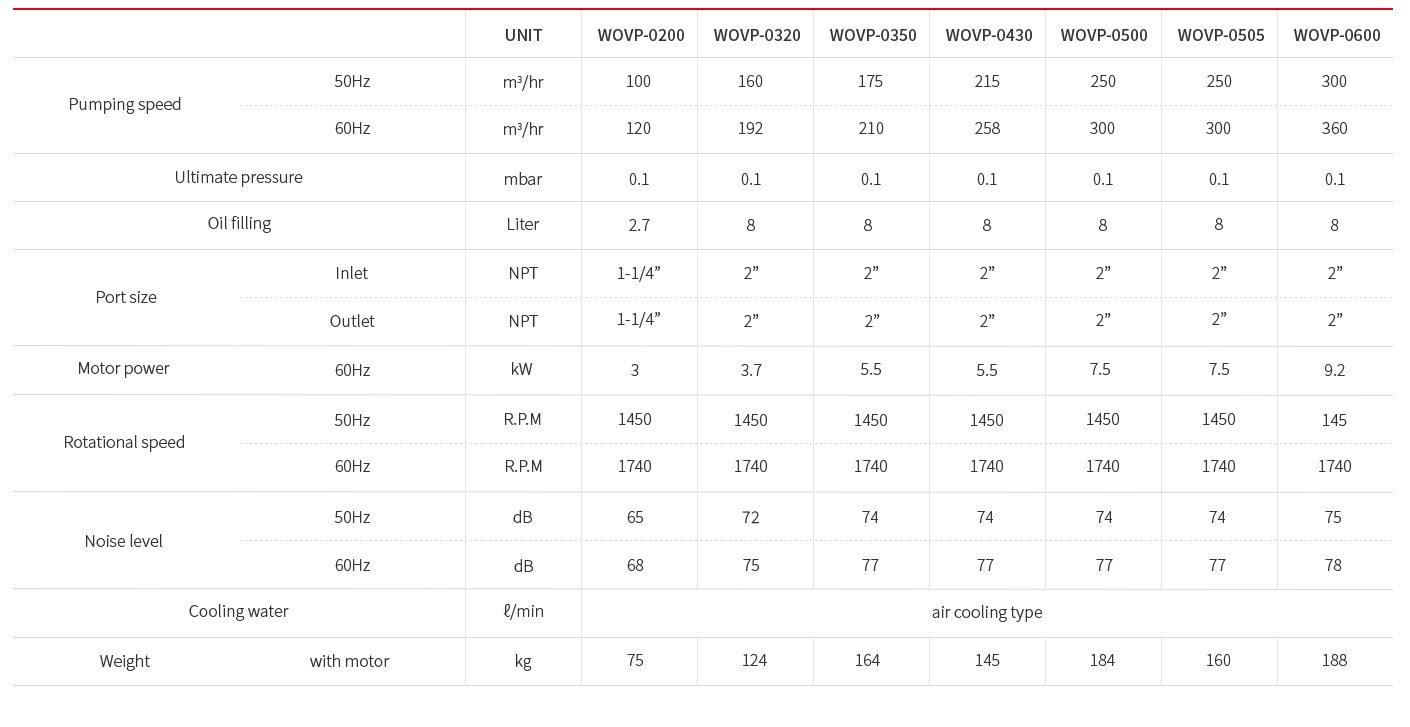The image size is (1410, 727).
Task: Select the Motor power row label
Action: (x=124, y=368)
